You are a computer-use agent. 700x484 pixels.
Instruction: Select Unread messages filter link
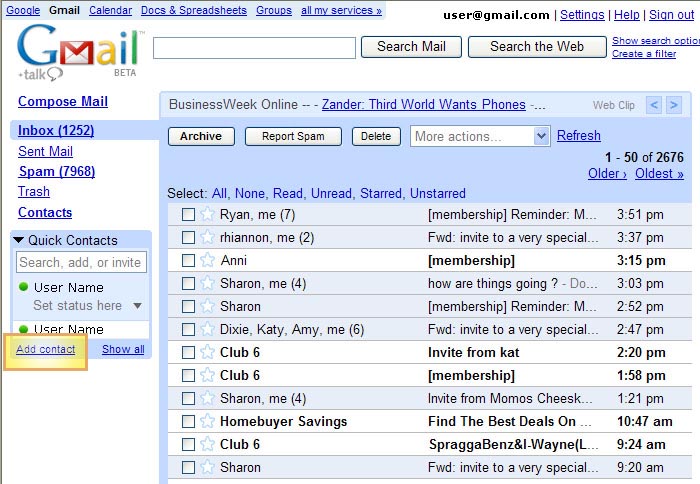331,193
